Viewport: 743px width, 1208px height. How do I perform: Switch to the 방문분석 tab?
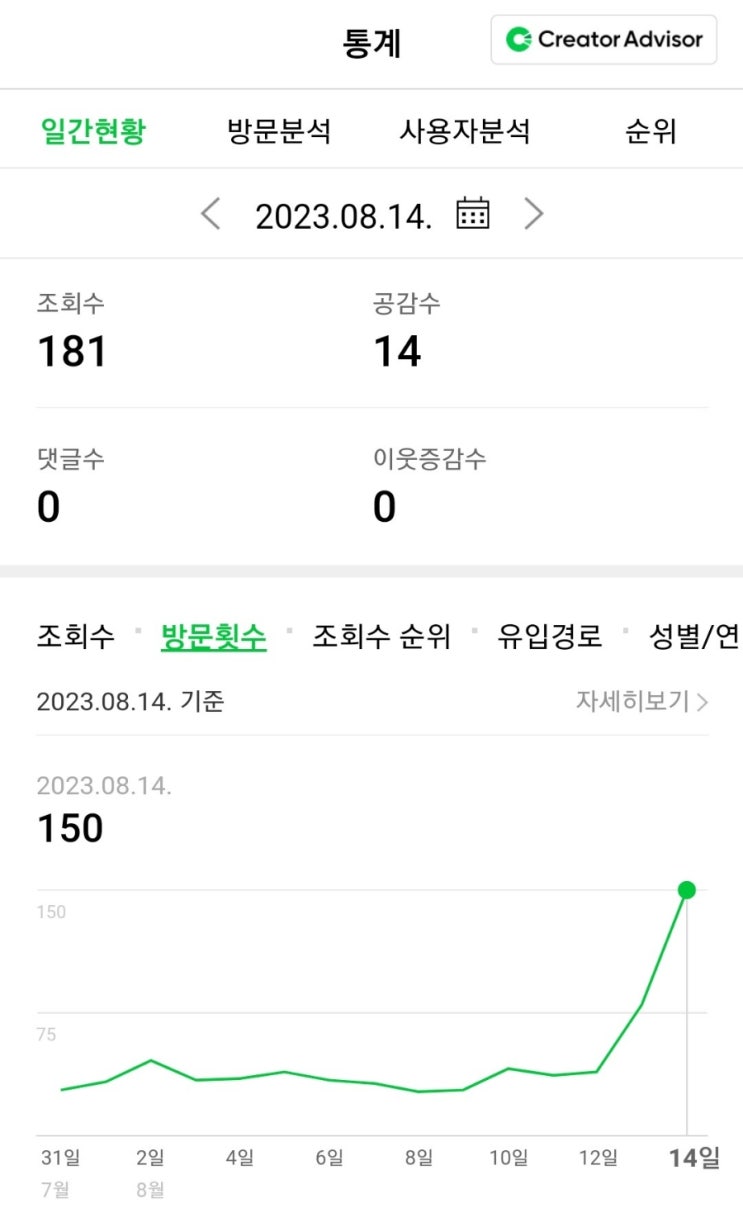[x=279, y=131]
